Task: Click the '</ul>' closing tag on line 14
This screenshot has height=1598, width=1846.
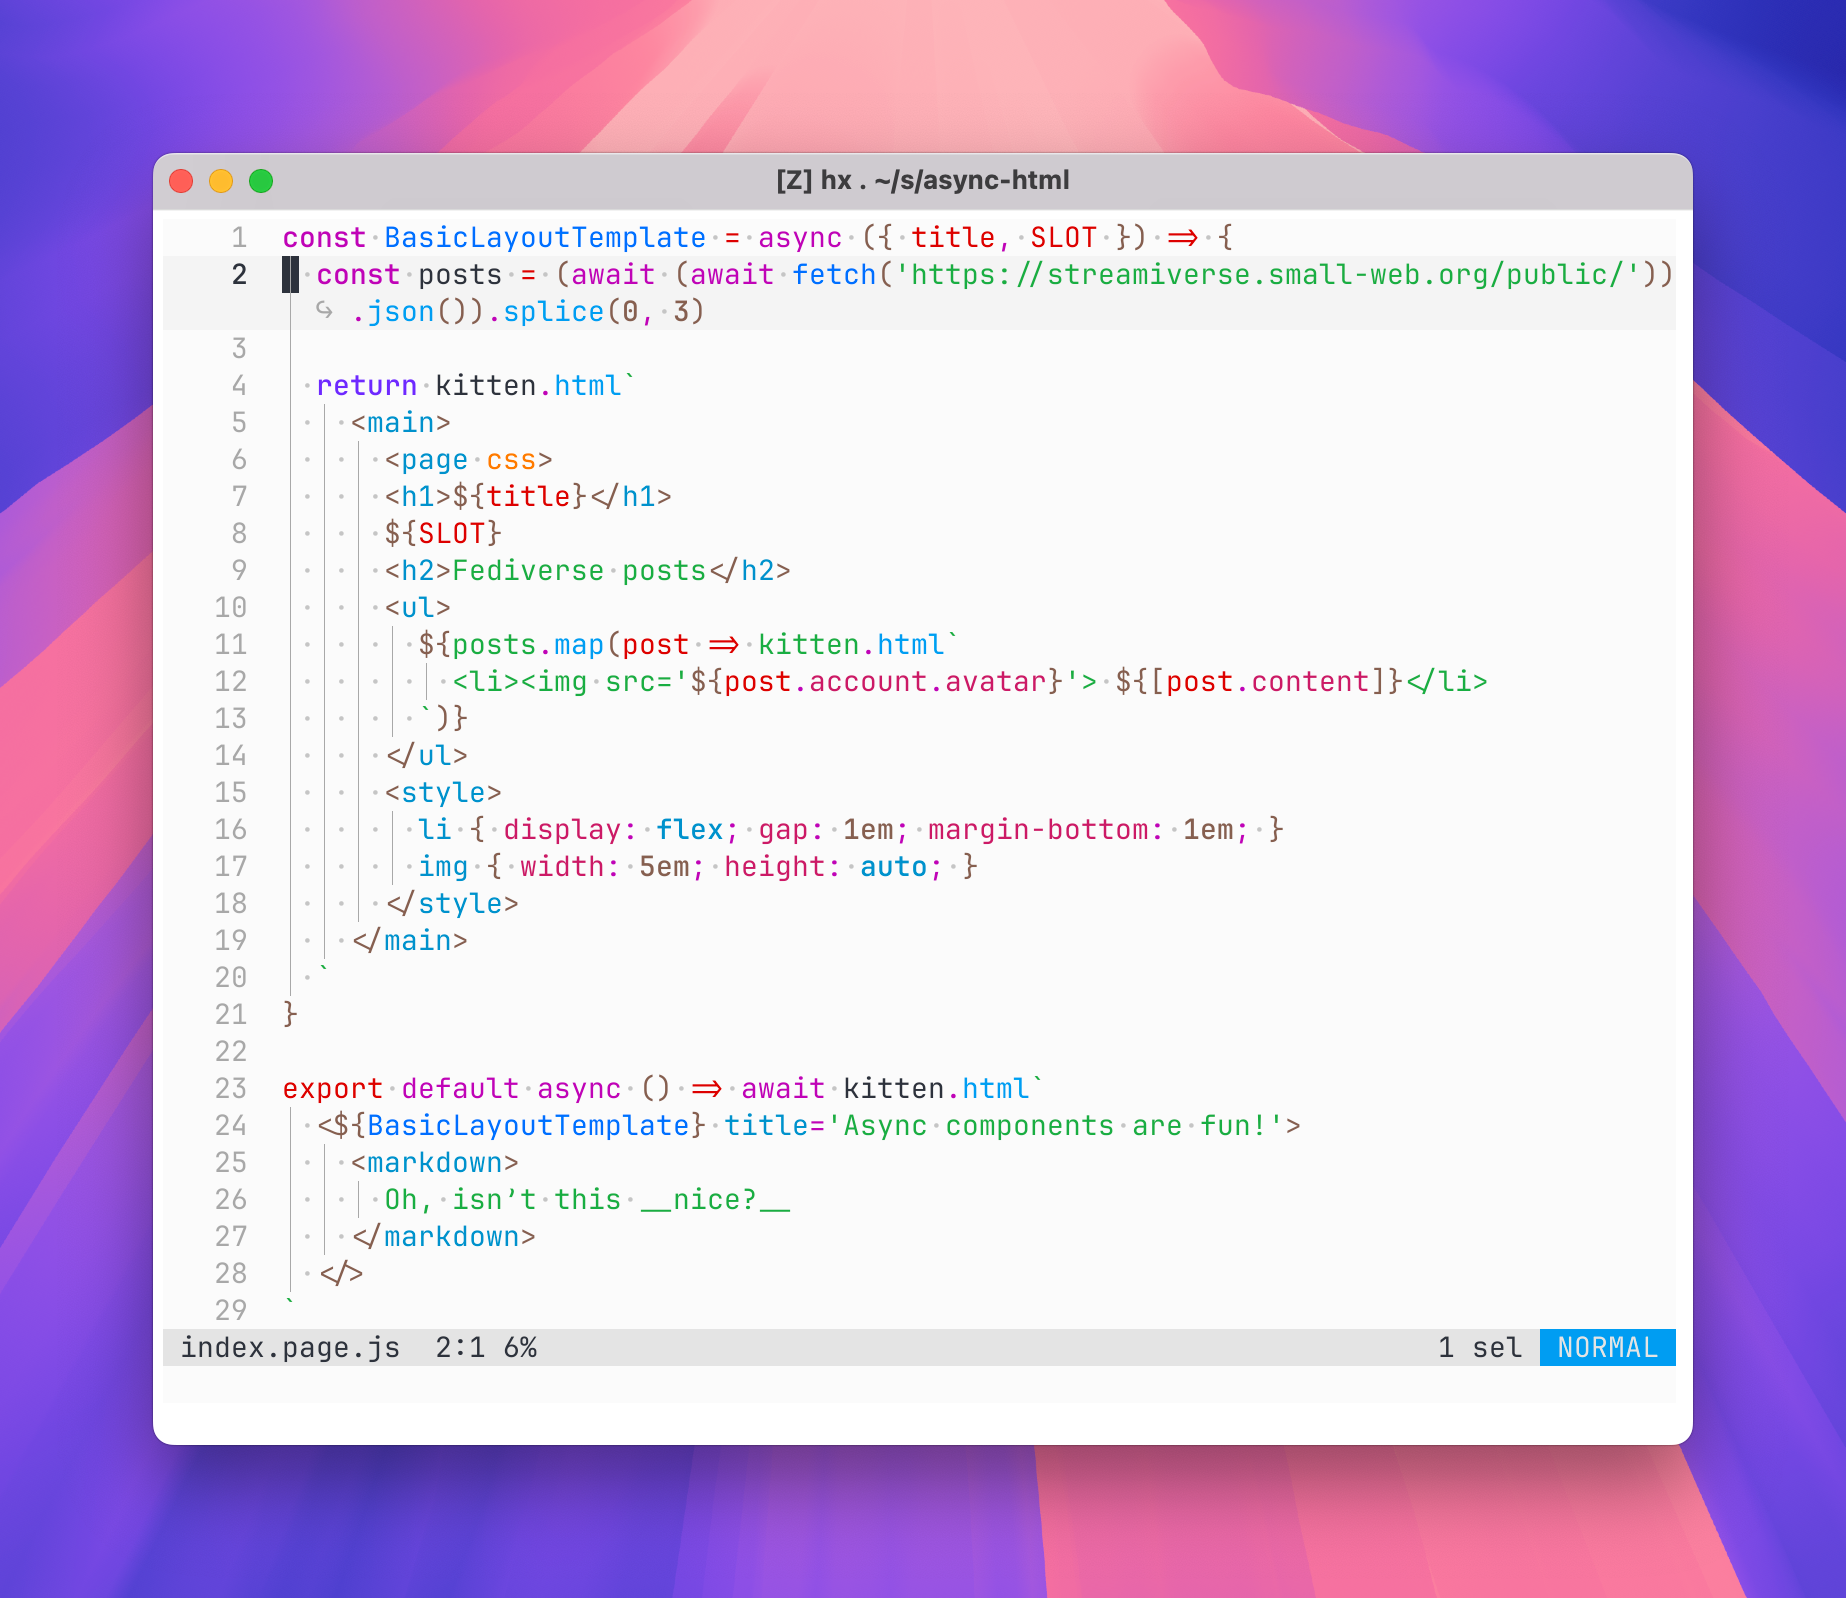Action: 426,756
